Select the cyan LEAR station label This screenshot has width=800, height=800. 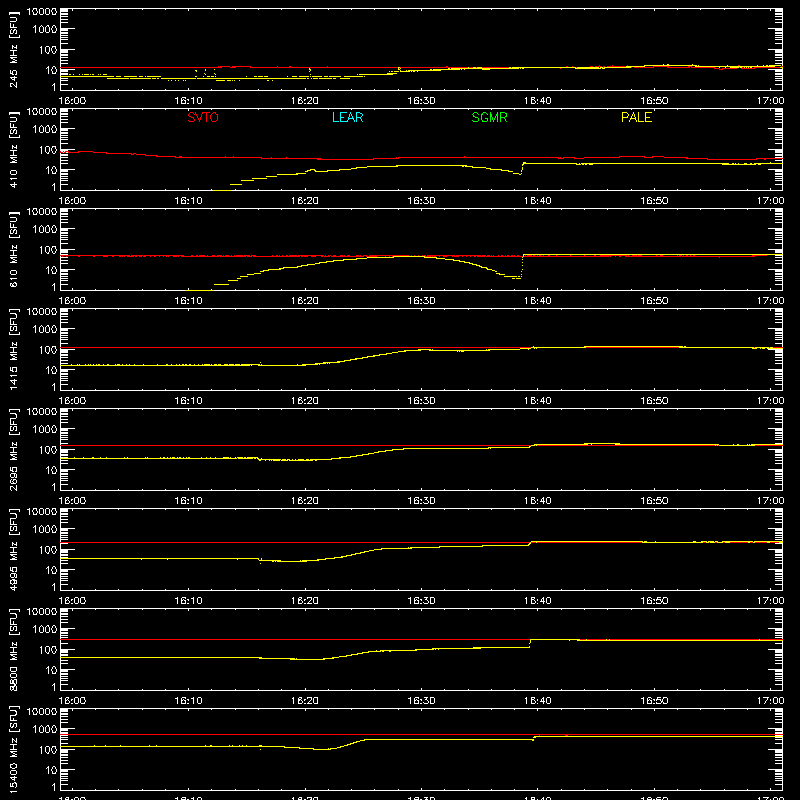347,117
